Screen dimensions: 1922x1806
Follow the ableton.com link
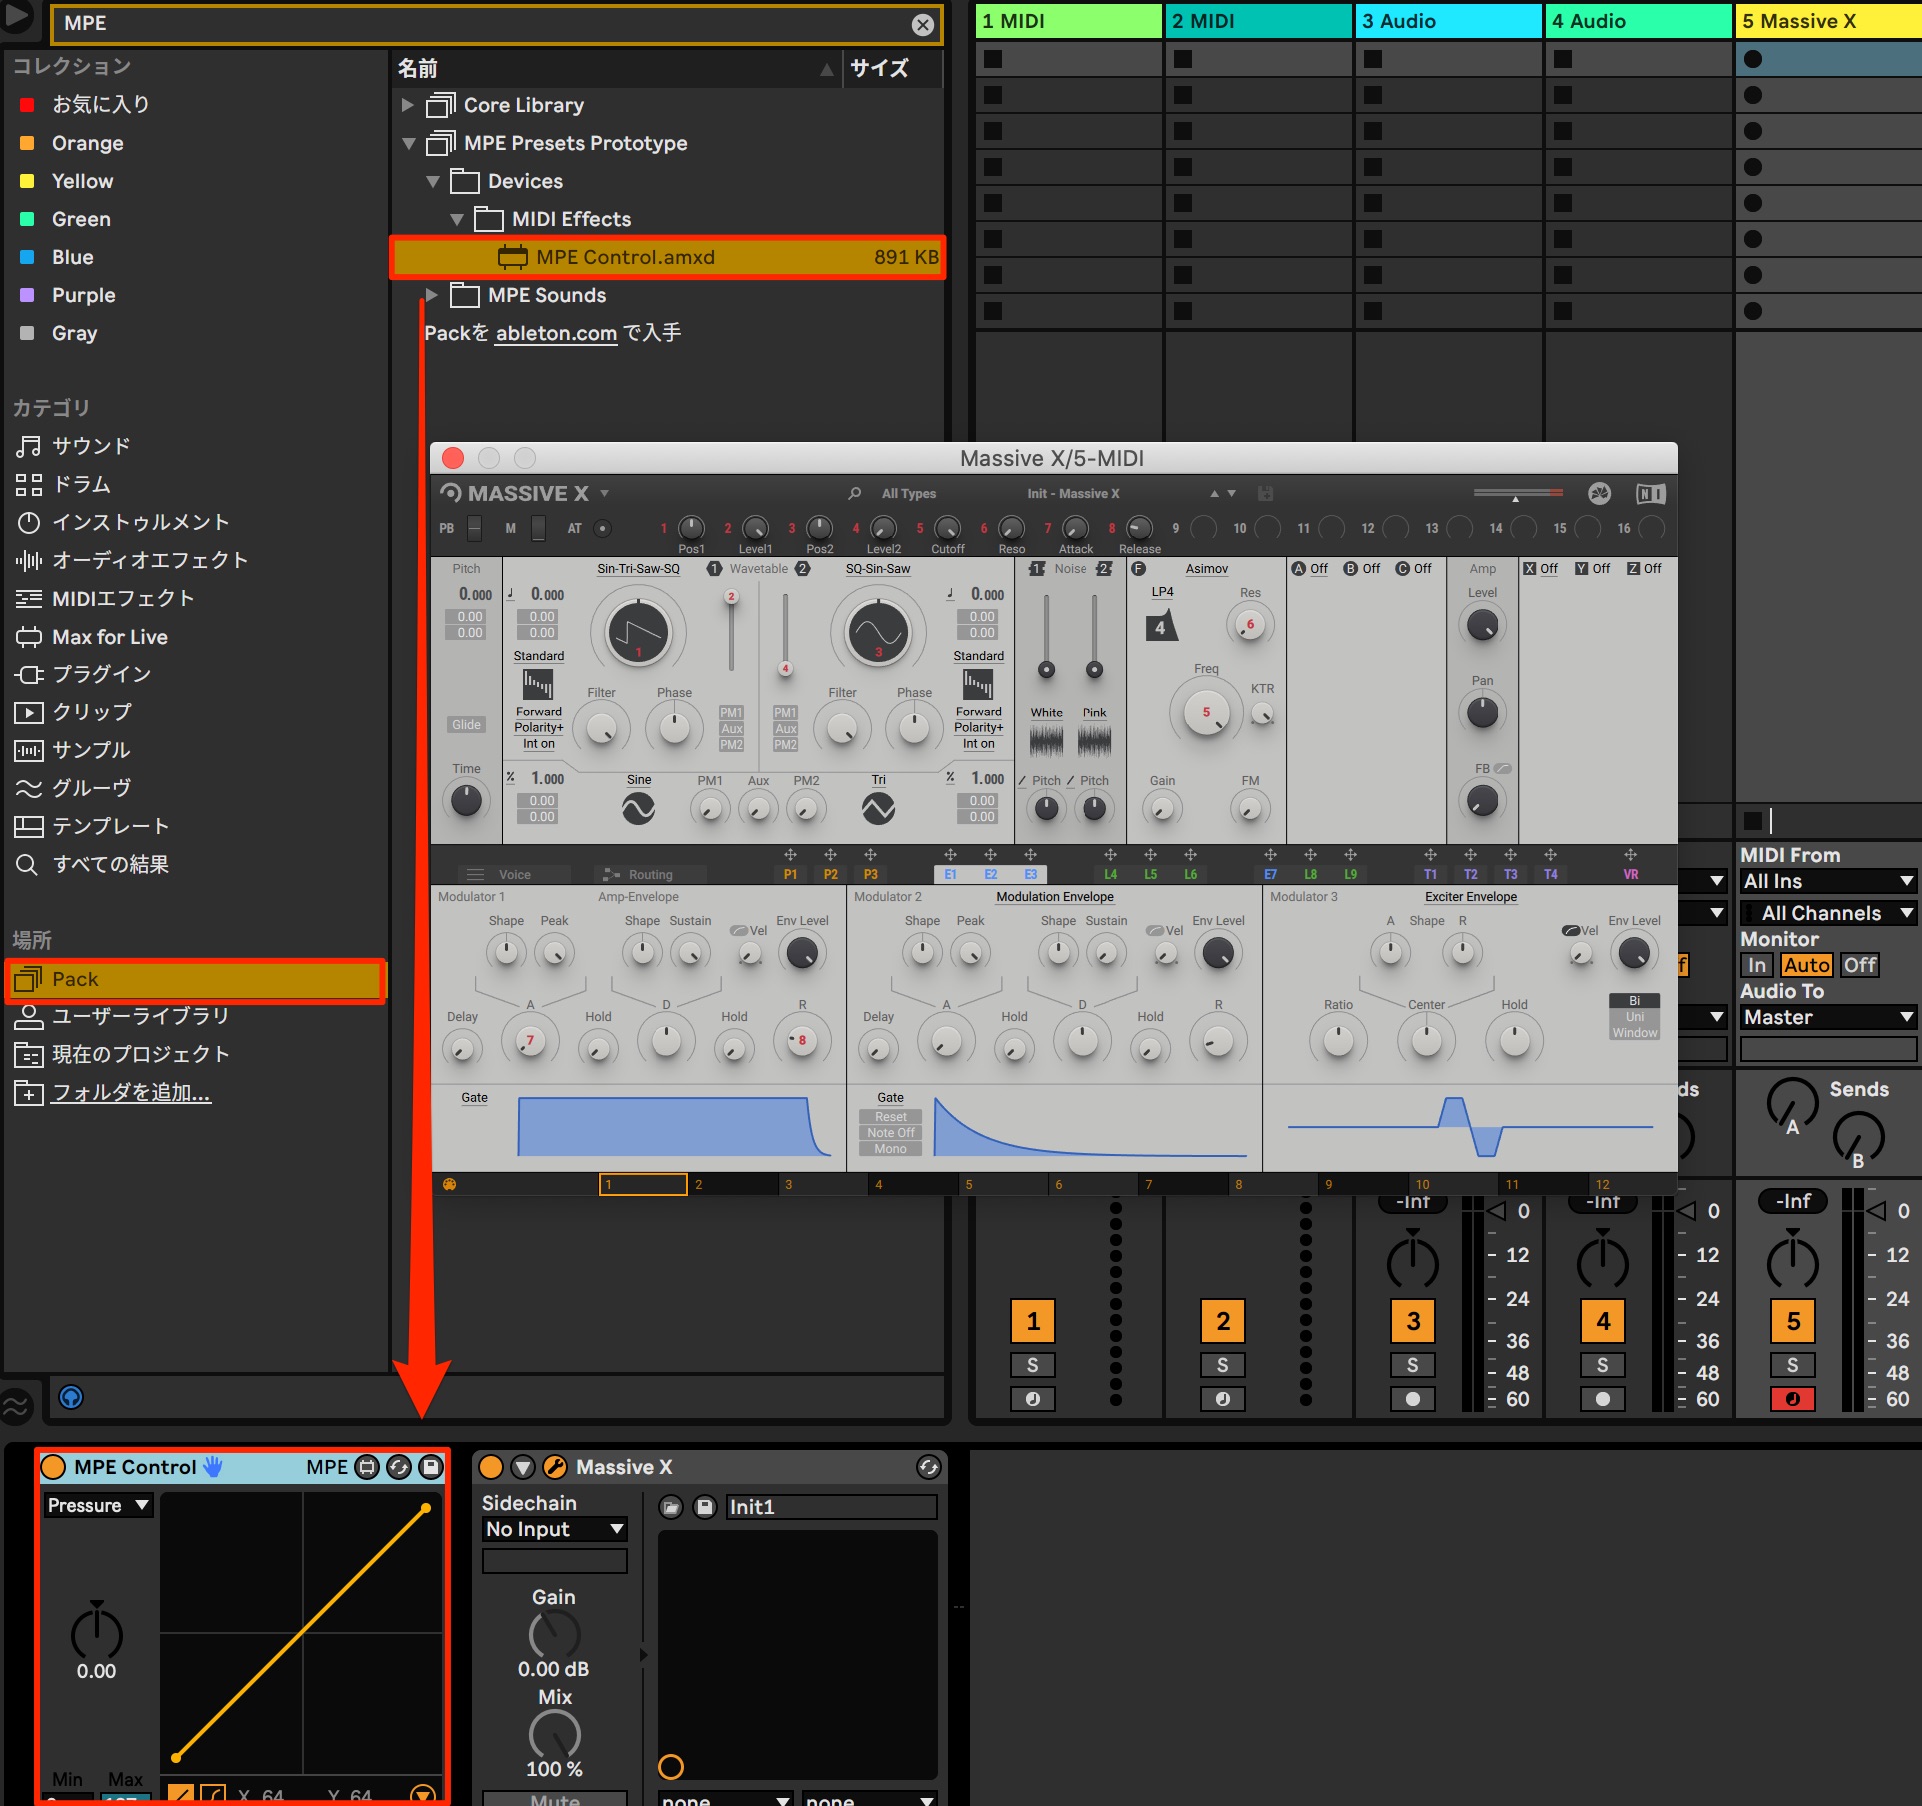tap(556, 333)
